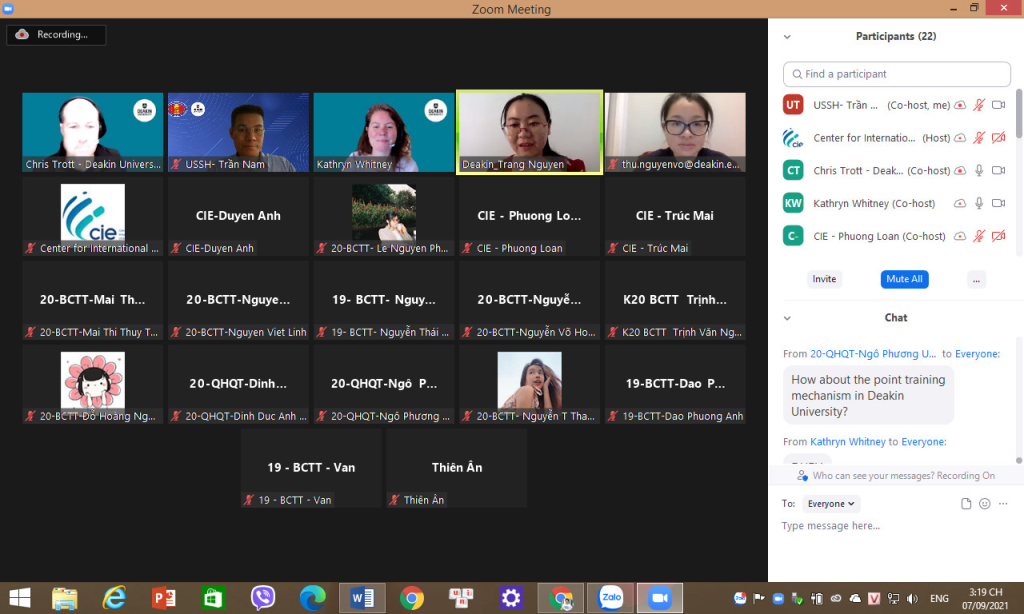Screen dimensions: 1024x614
Task: Open Word from taskbar
Action: click(x=362, y=598)
